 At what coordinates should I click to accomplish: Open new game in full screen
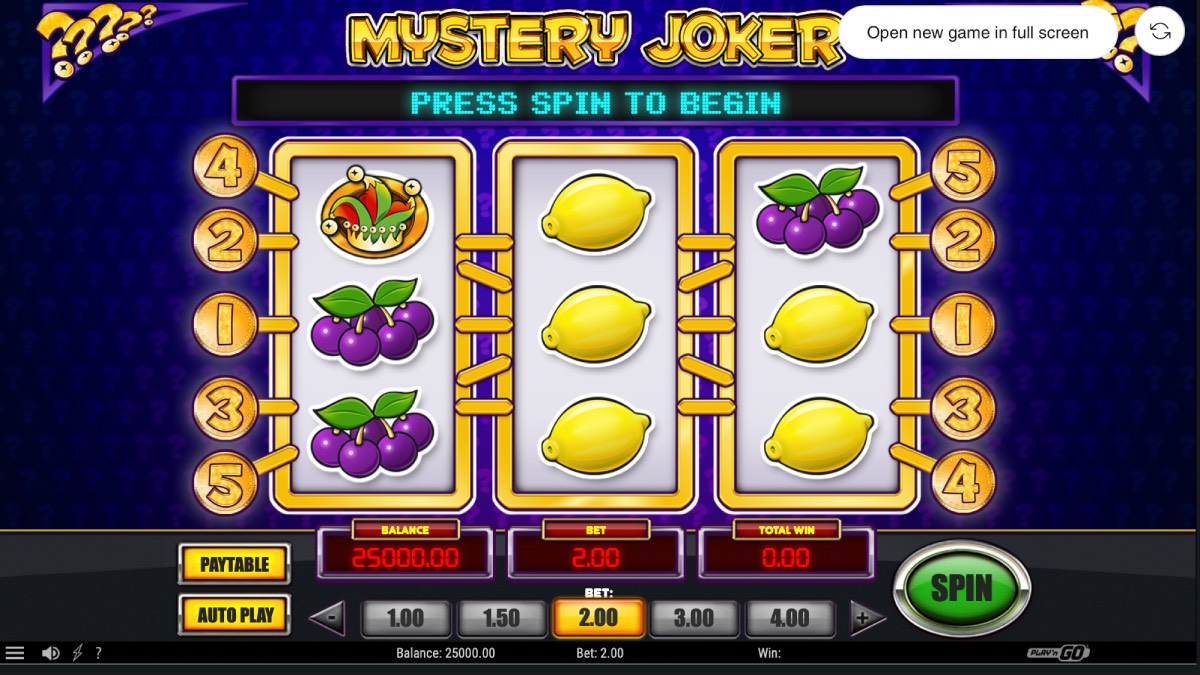(978, 32)
